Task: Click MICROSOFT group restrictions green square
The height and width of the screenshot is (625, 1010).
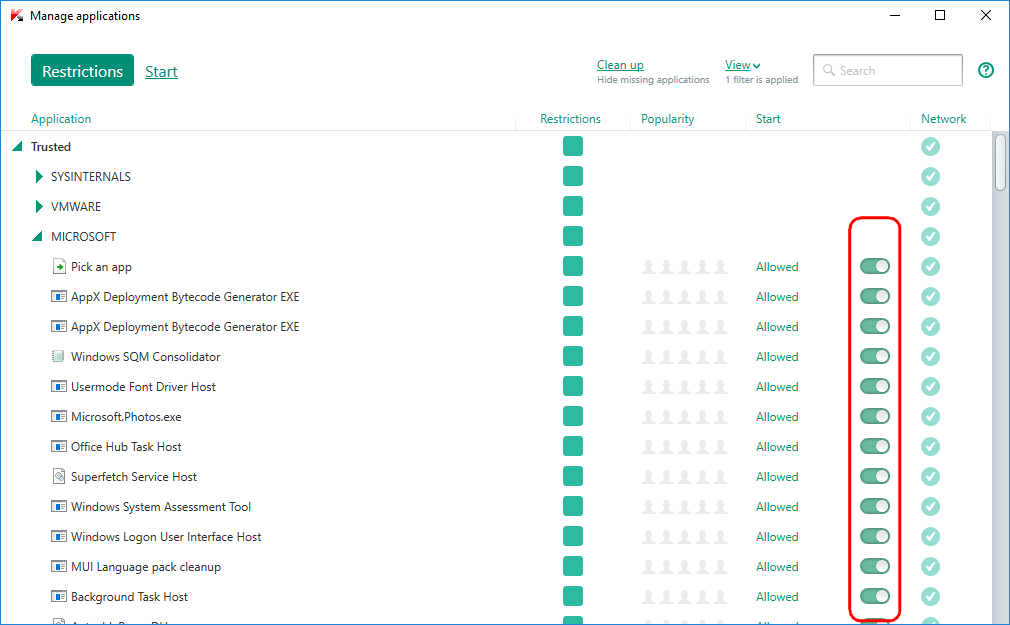Action: 573,236
